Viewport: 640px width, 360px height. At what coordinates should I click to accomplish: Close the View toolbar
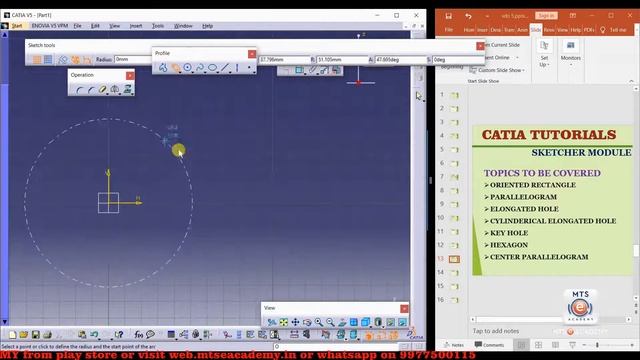(404, 309)
